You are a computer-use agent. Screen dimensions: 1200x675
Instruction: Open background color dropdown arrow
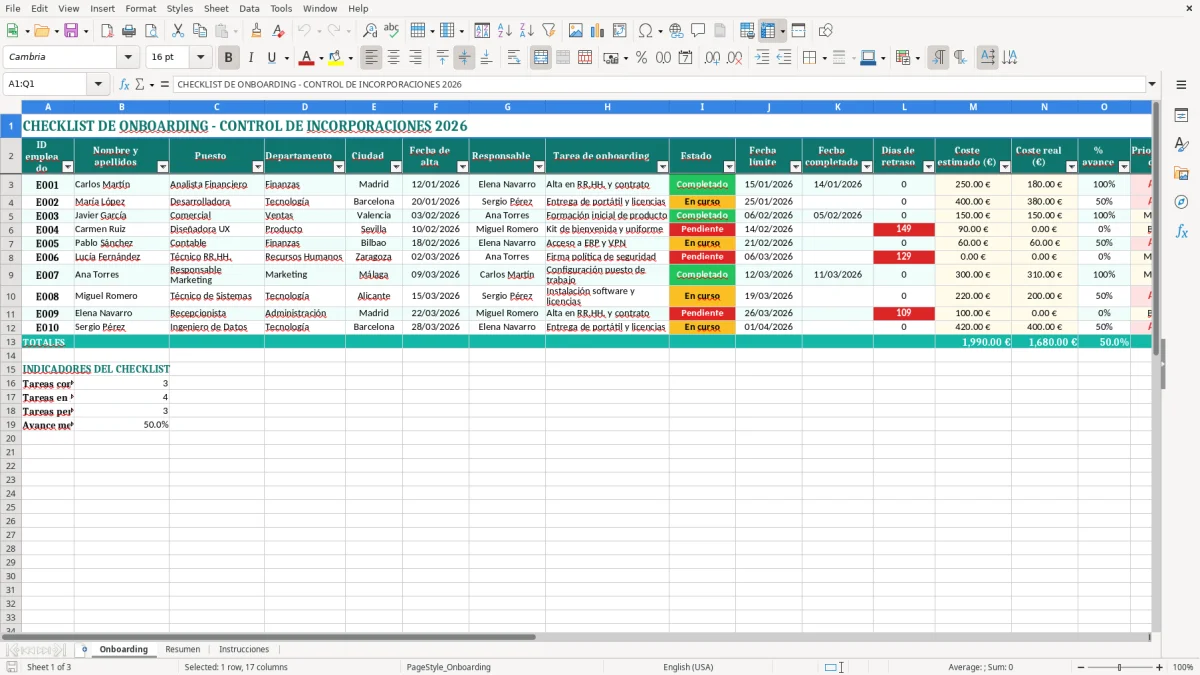pos(350,58)
